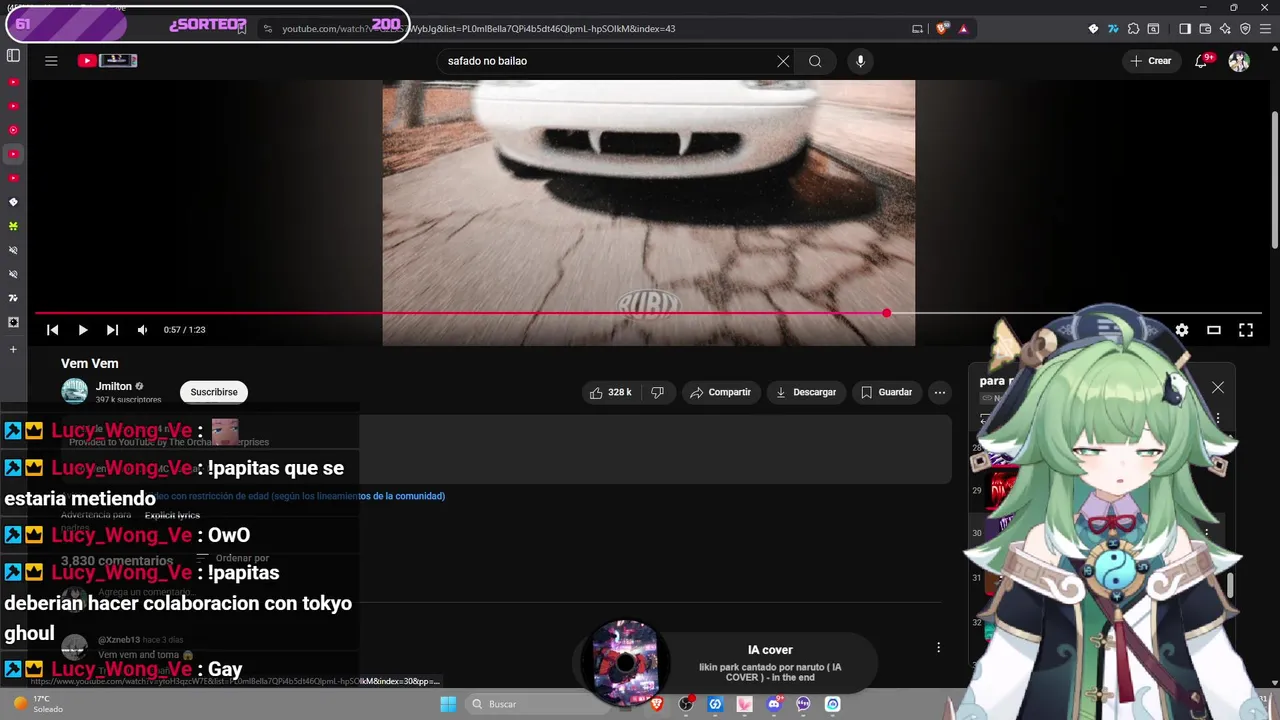
Task: Skip to the next video in playlist
Action: 112,330
